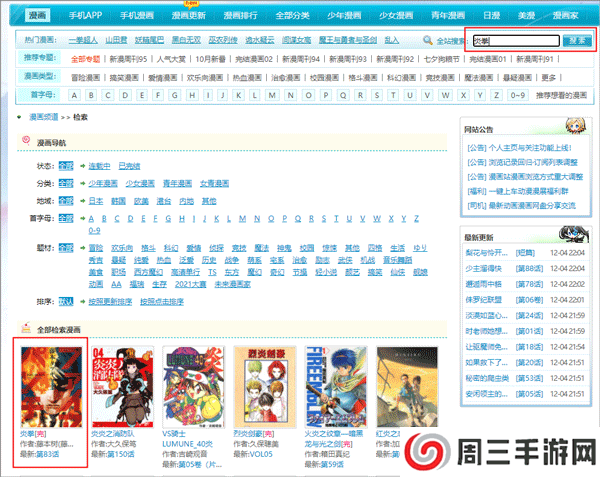Open chapter 第88话 in latest updates
600x477 pixels.
coord(529,269)
